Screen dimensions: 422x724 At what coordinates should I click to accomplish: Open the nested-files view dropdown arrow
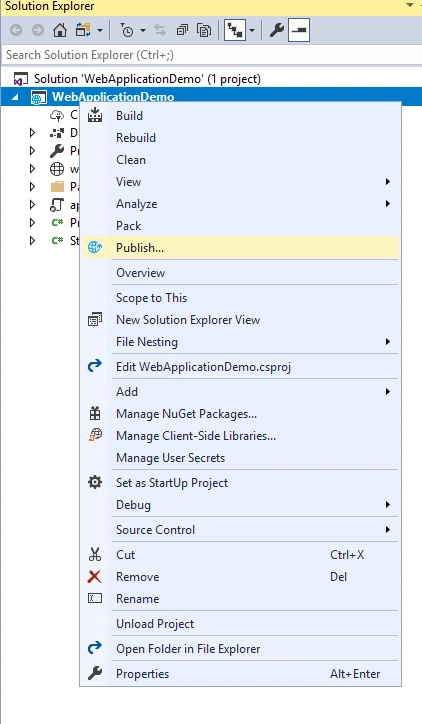click(x=252, y=30)
